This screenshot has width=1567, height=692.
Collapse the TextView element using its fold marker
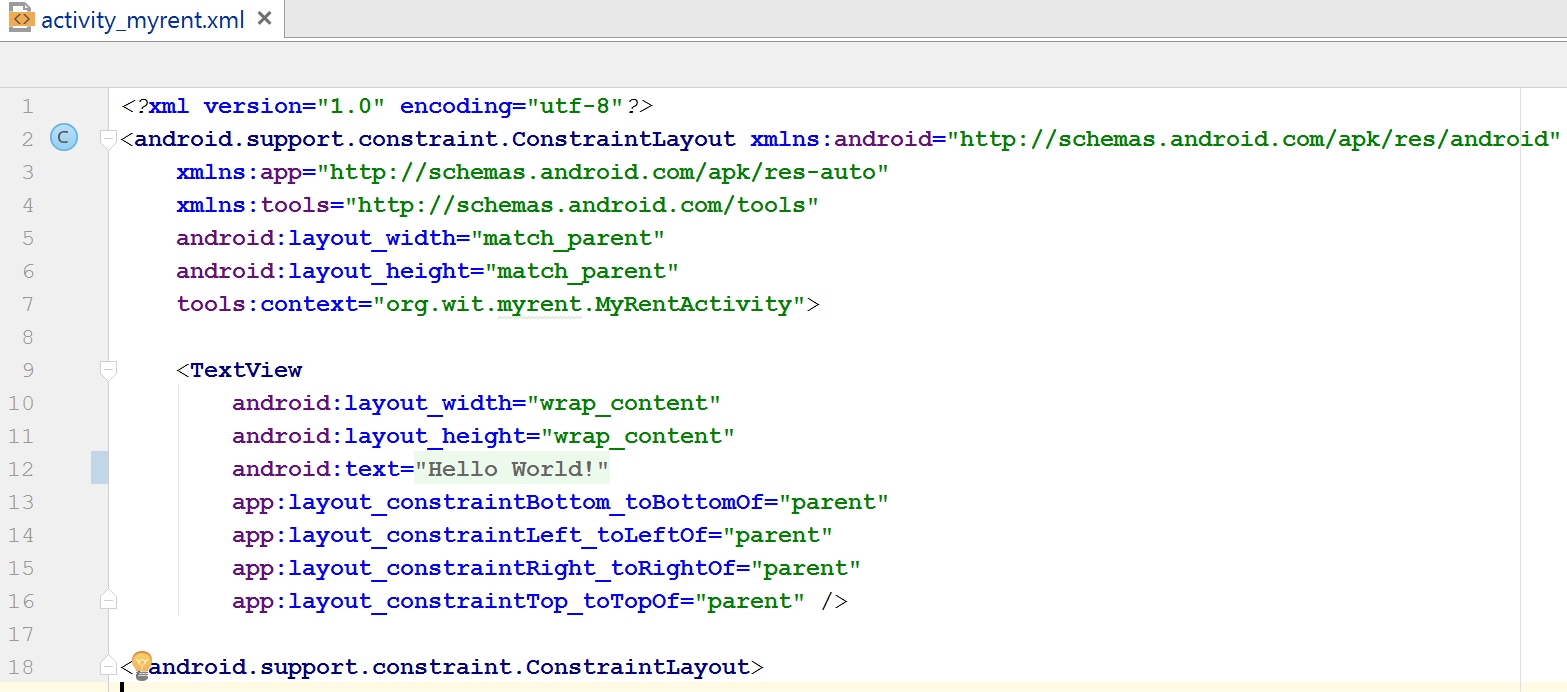coord(107,368)
